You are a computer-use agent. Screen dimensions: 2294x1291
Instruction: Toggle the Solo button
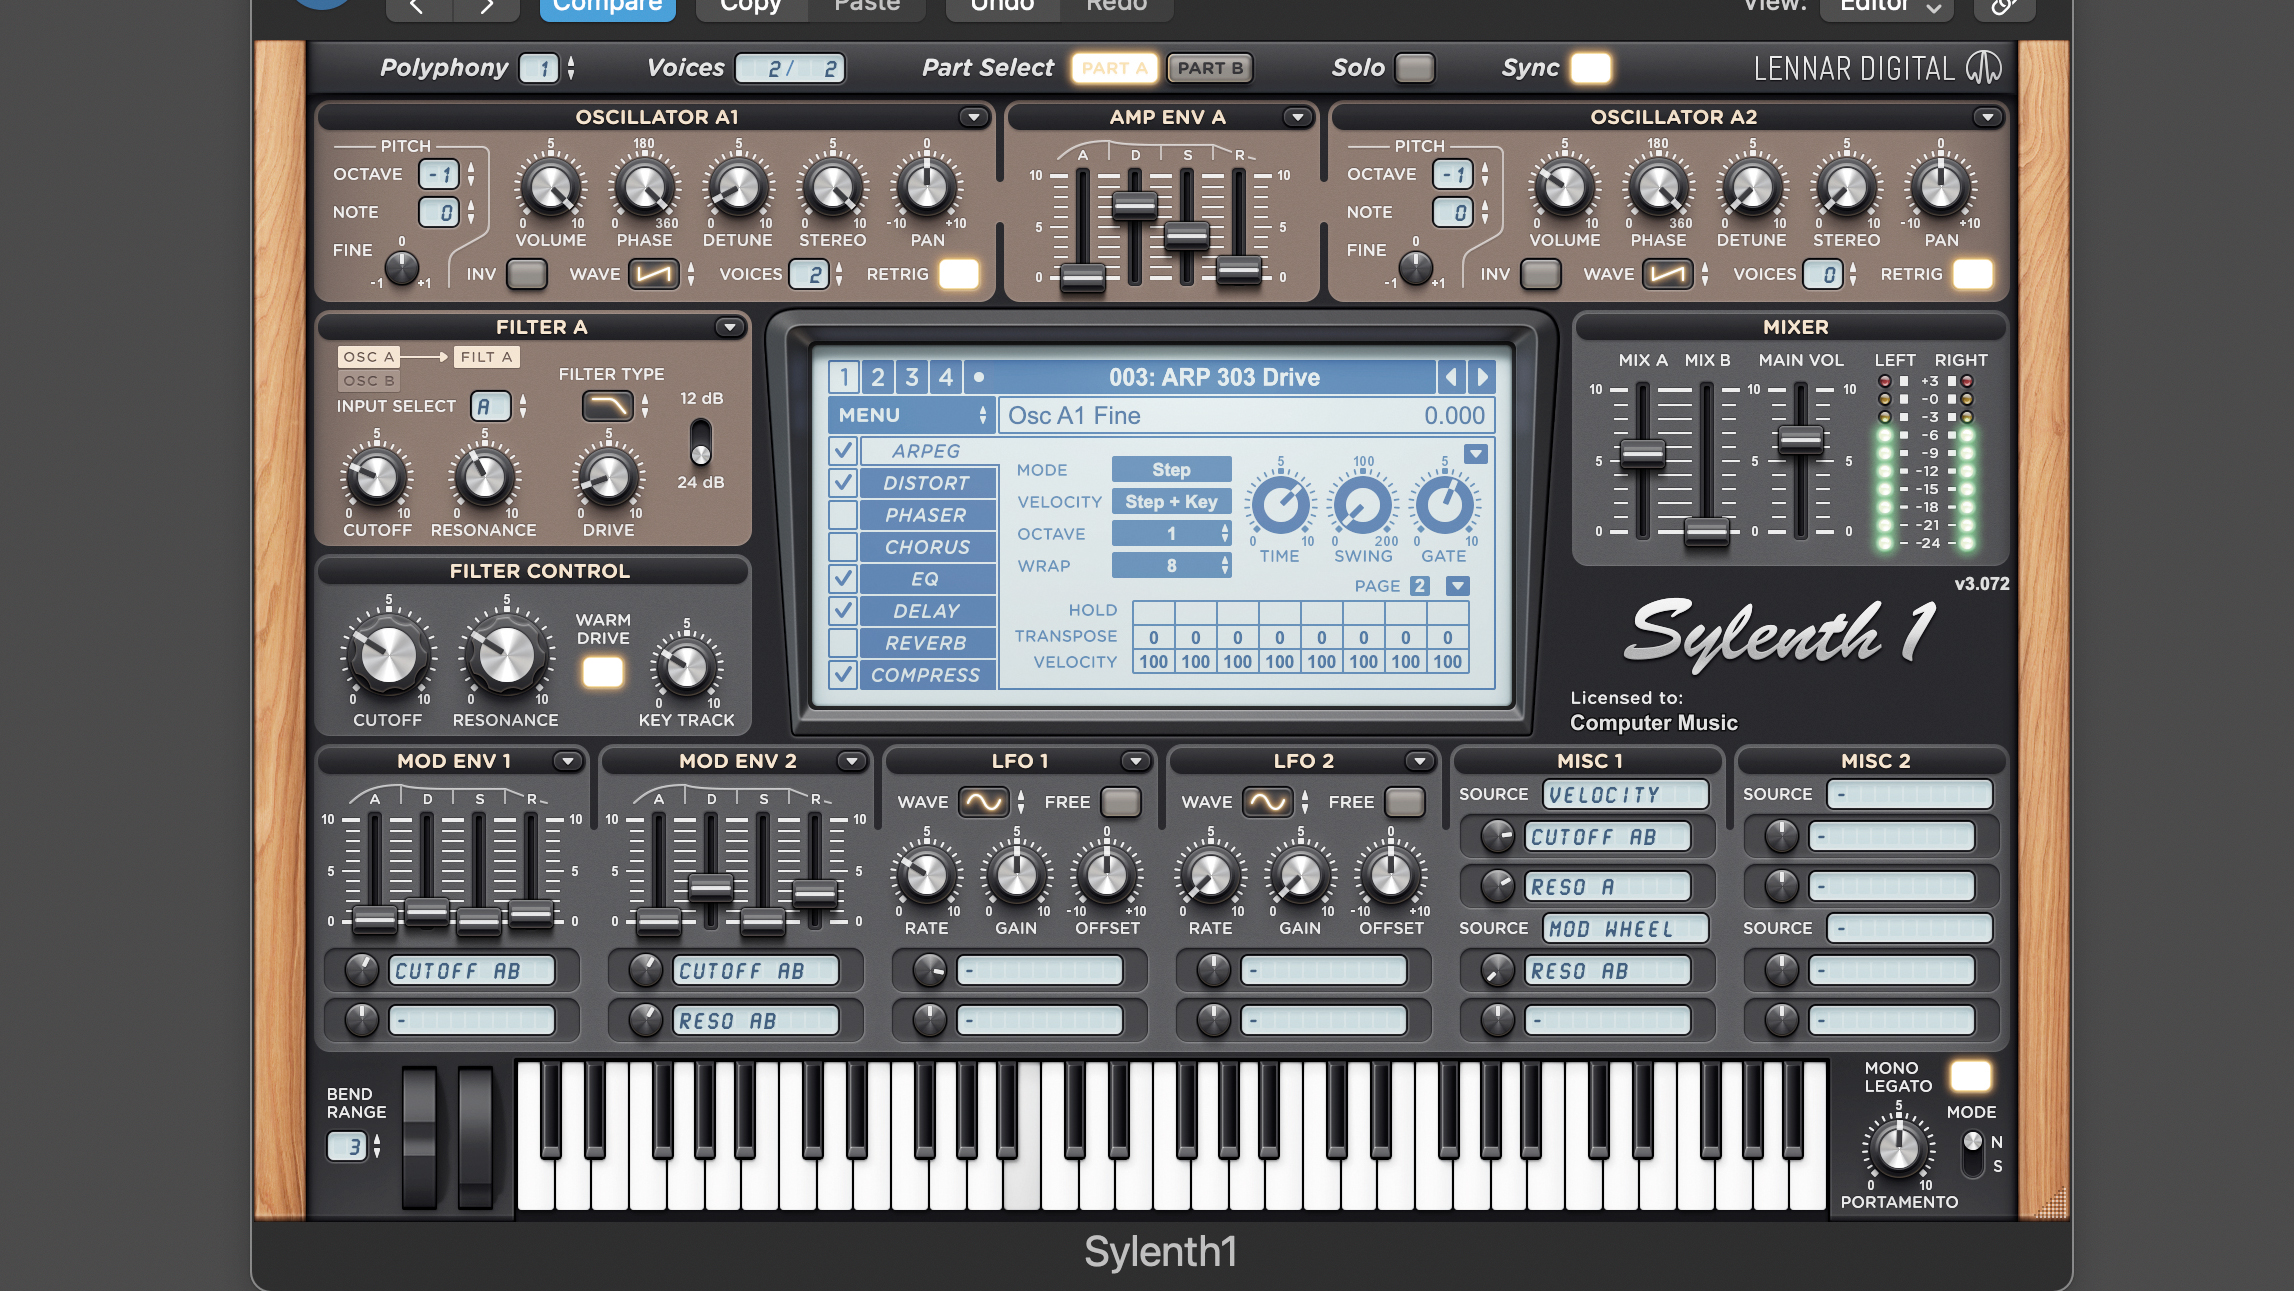pyautogui.click(x=1414, y=68)
